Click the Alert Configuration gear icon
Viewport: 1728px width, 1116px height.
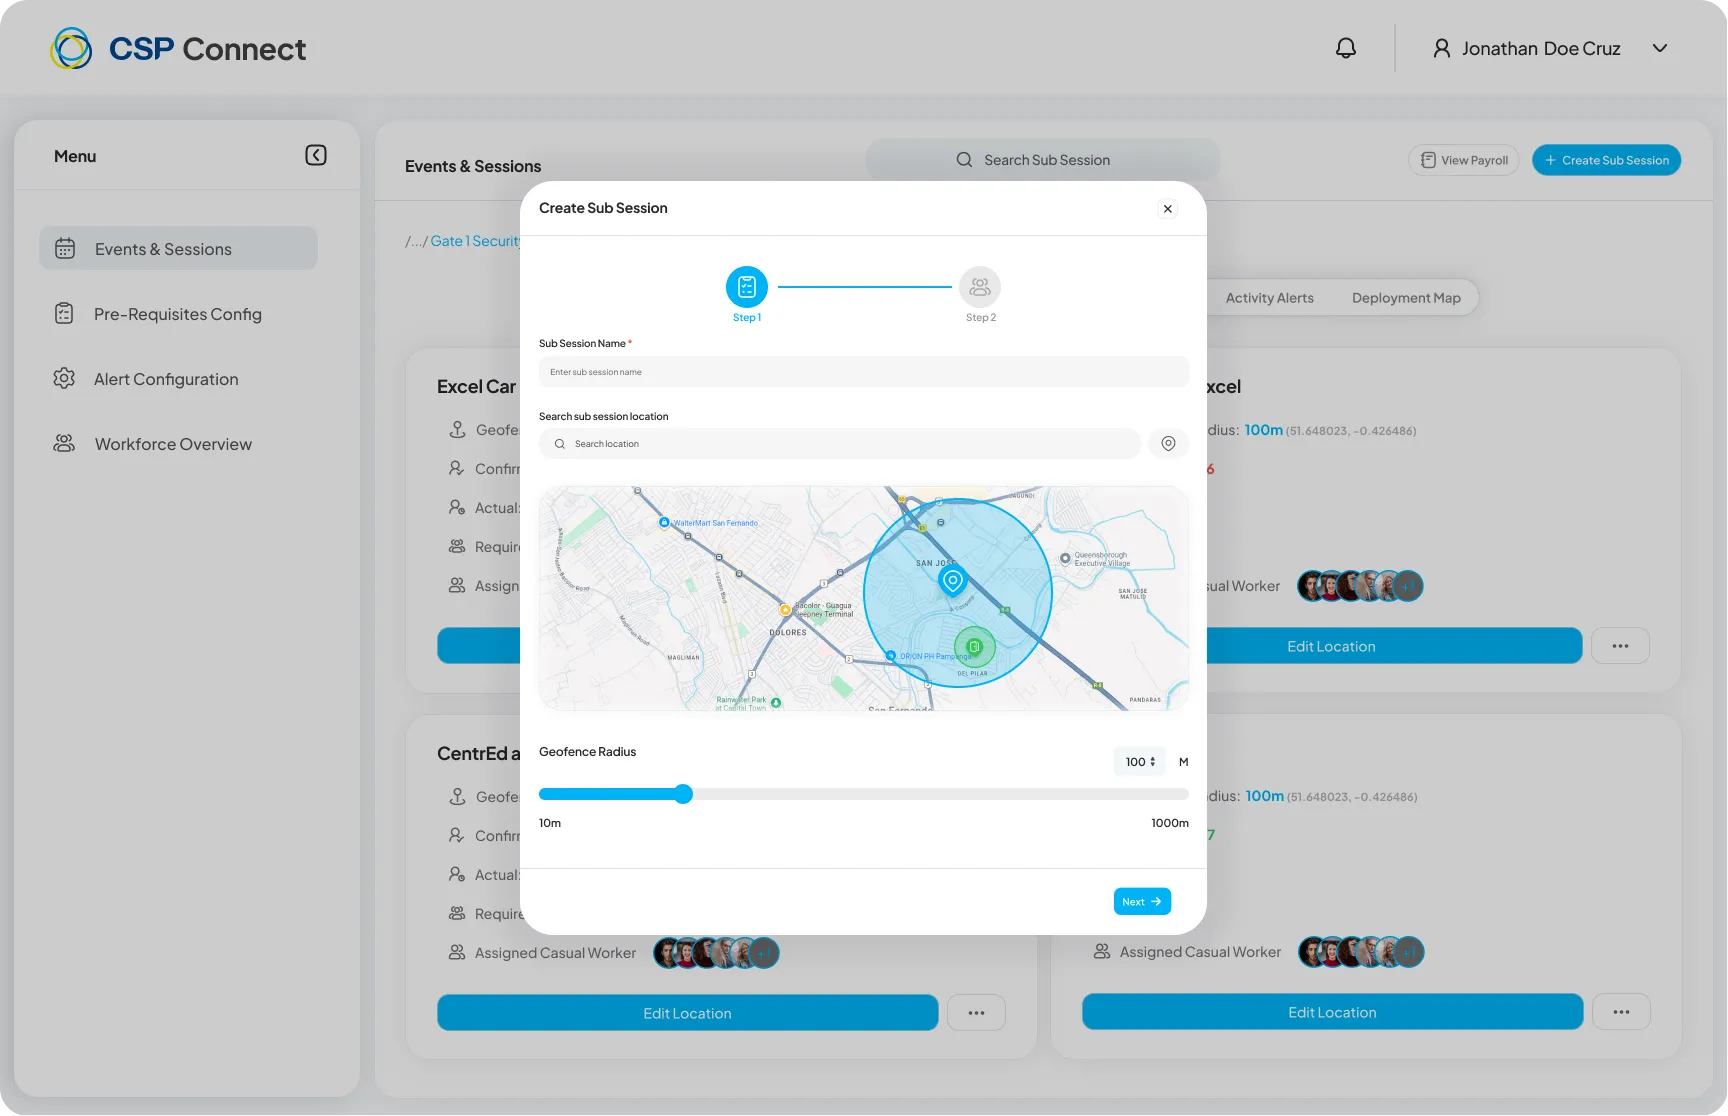(64, 378)
